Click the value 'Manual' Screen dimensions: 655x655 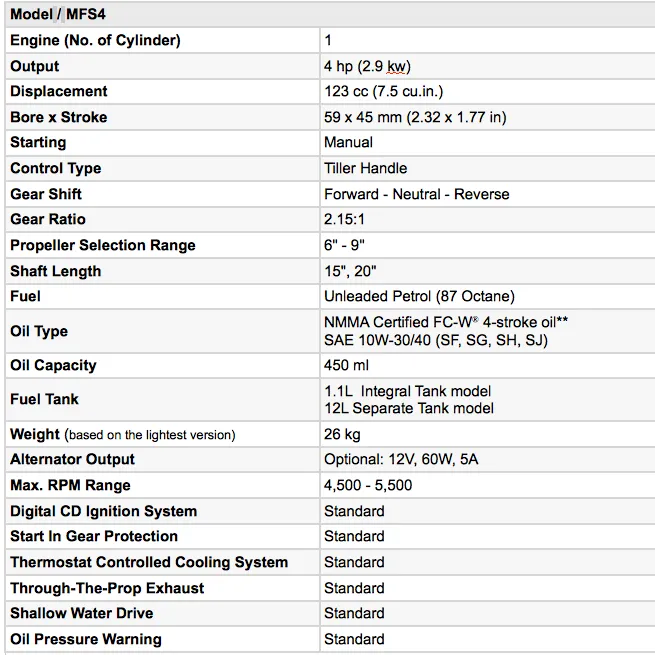(x=348, y=142)
